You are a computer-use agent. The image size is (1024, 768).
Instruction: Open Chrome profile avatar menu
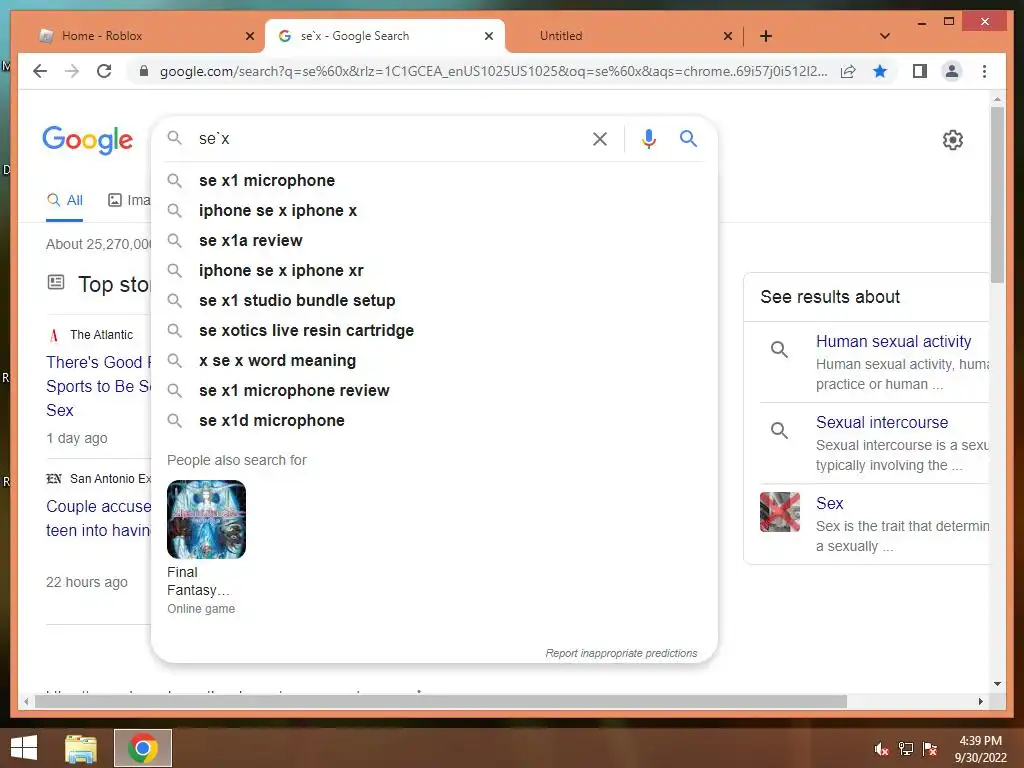tap(952, 71)
